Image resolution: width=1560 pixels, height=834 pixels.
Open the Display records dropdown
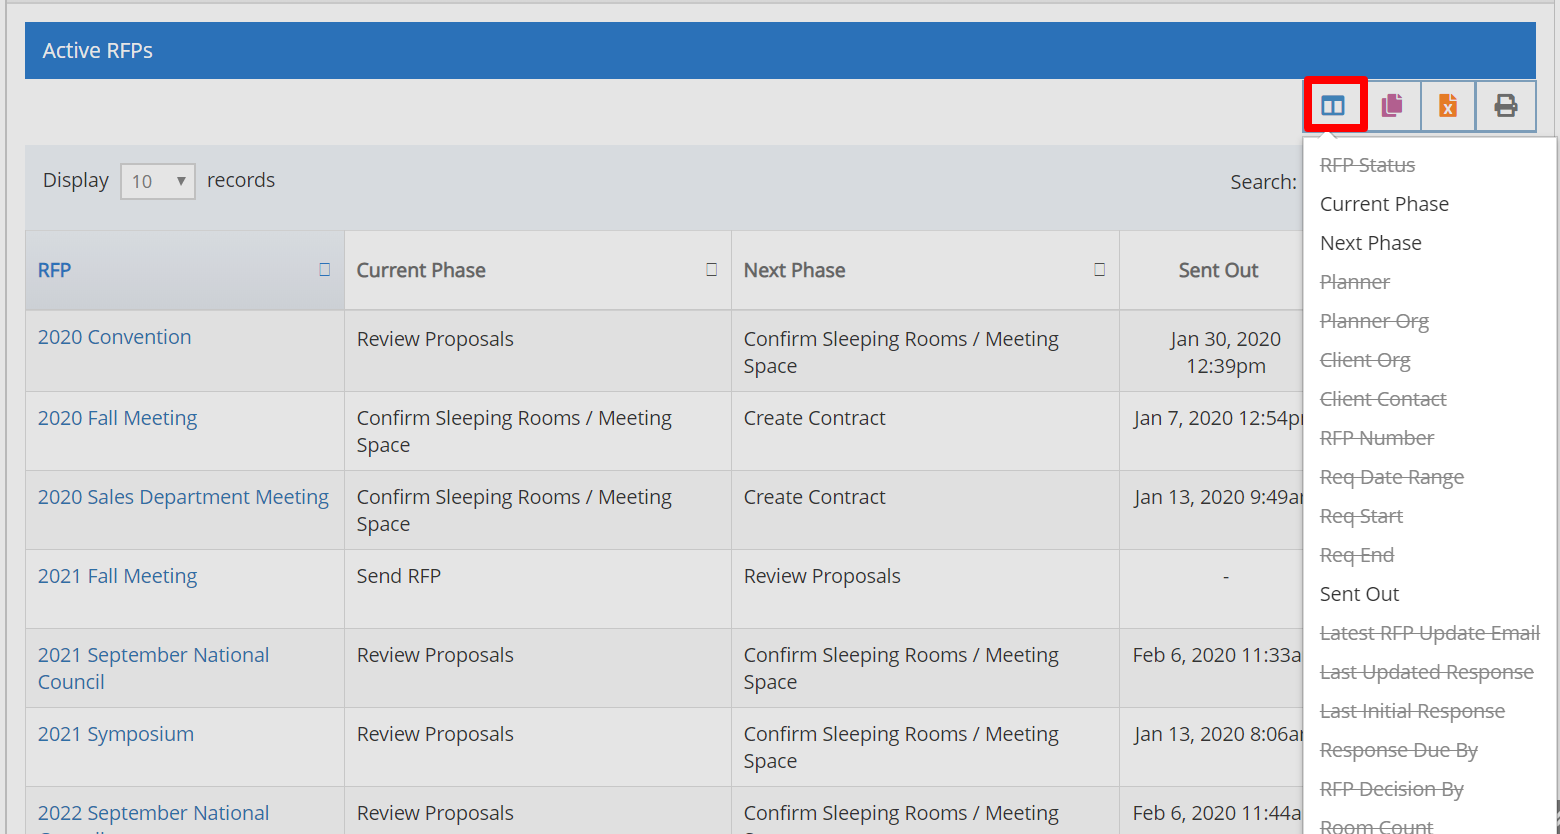pos(158,181)
